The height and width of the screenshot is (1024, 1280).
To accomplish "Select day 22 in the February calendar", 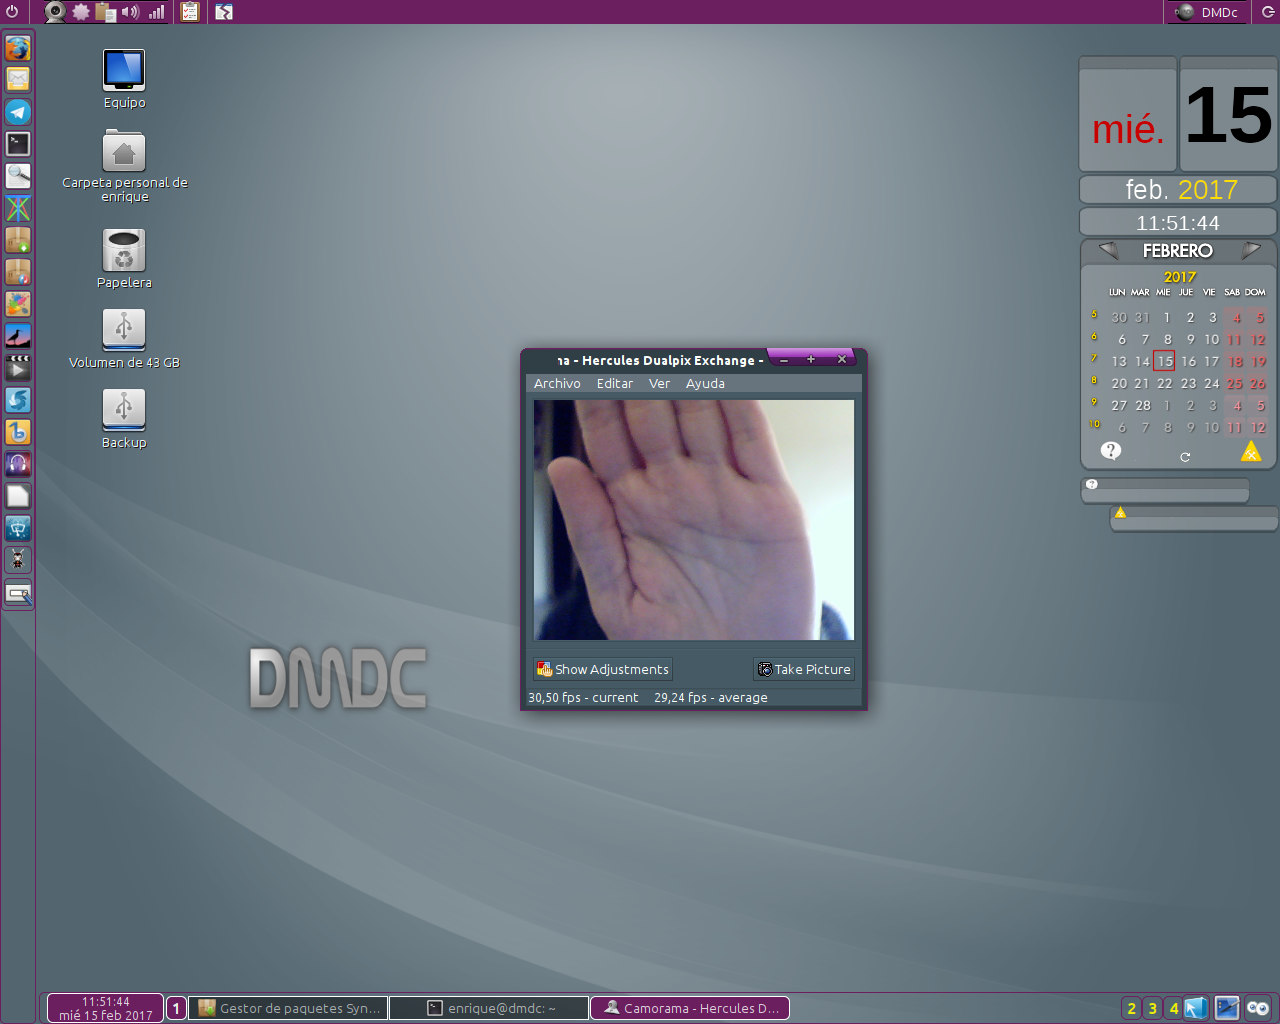I will click(x=1164, y=383).
